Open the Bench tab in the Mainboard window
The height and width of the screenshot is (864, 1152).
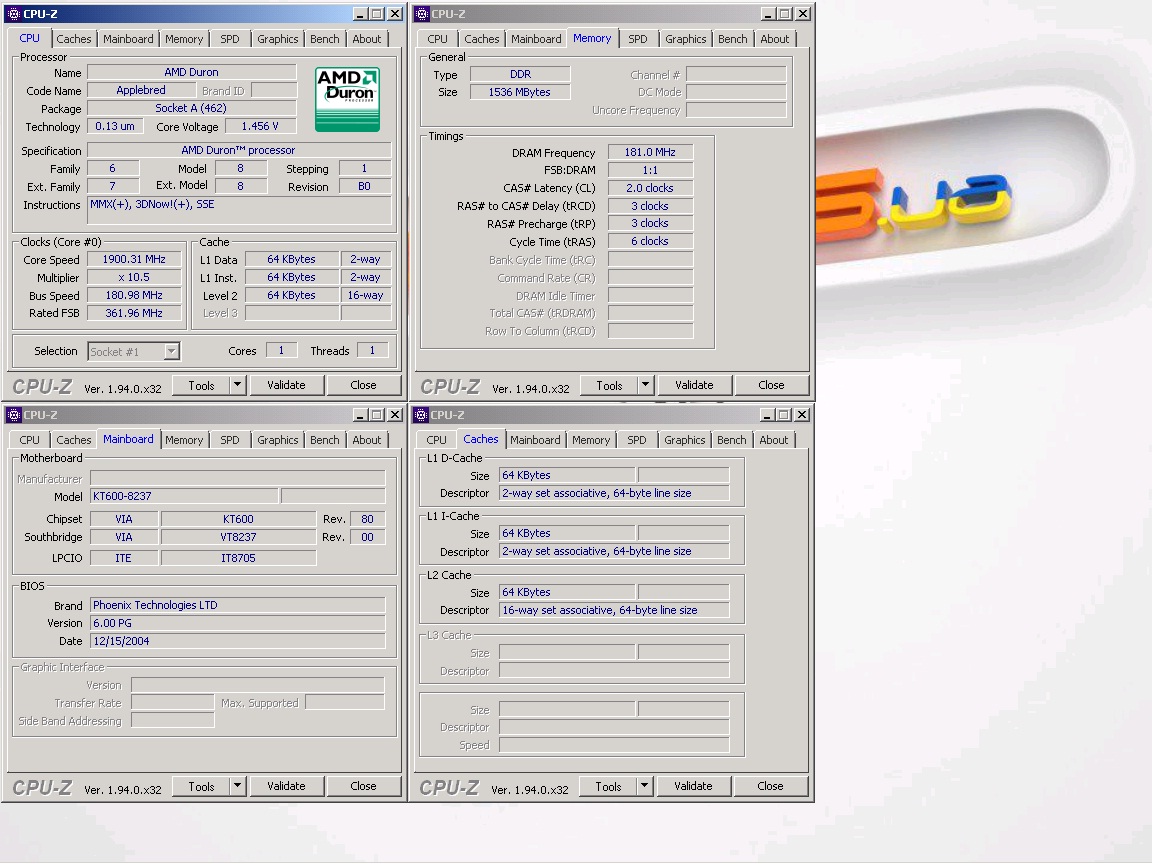pos(325,440)
